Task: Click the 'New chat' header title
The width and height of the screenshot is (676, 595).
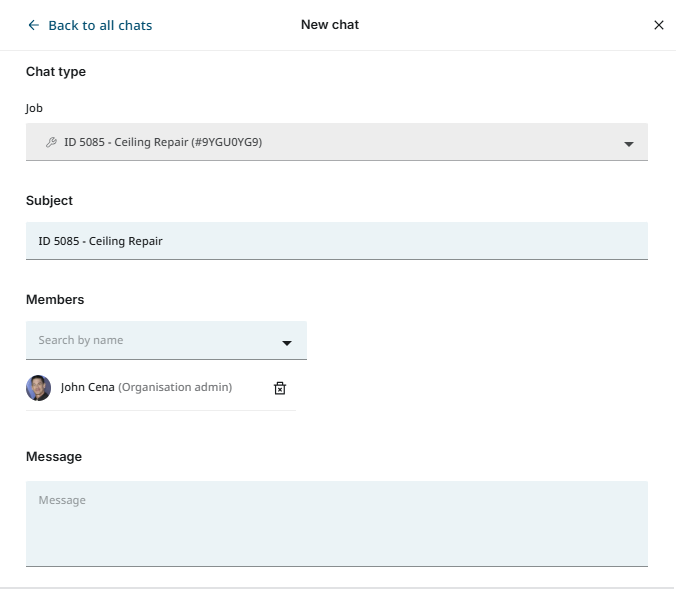Action: pyautogui.click(x=330, y=24)
